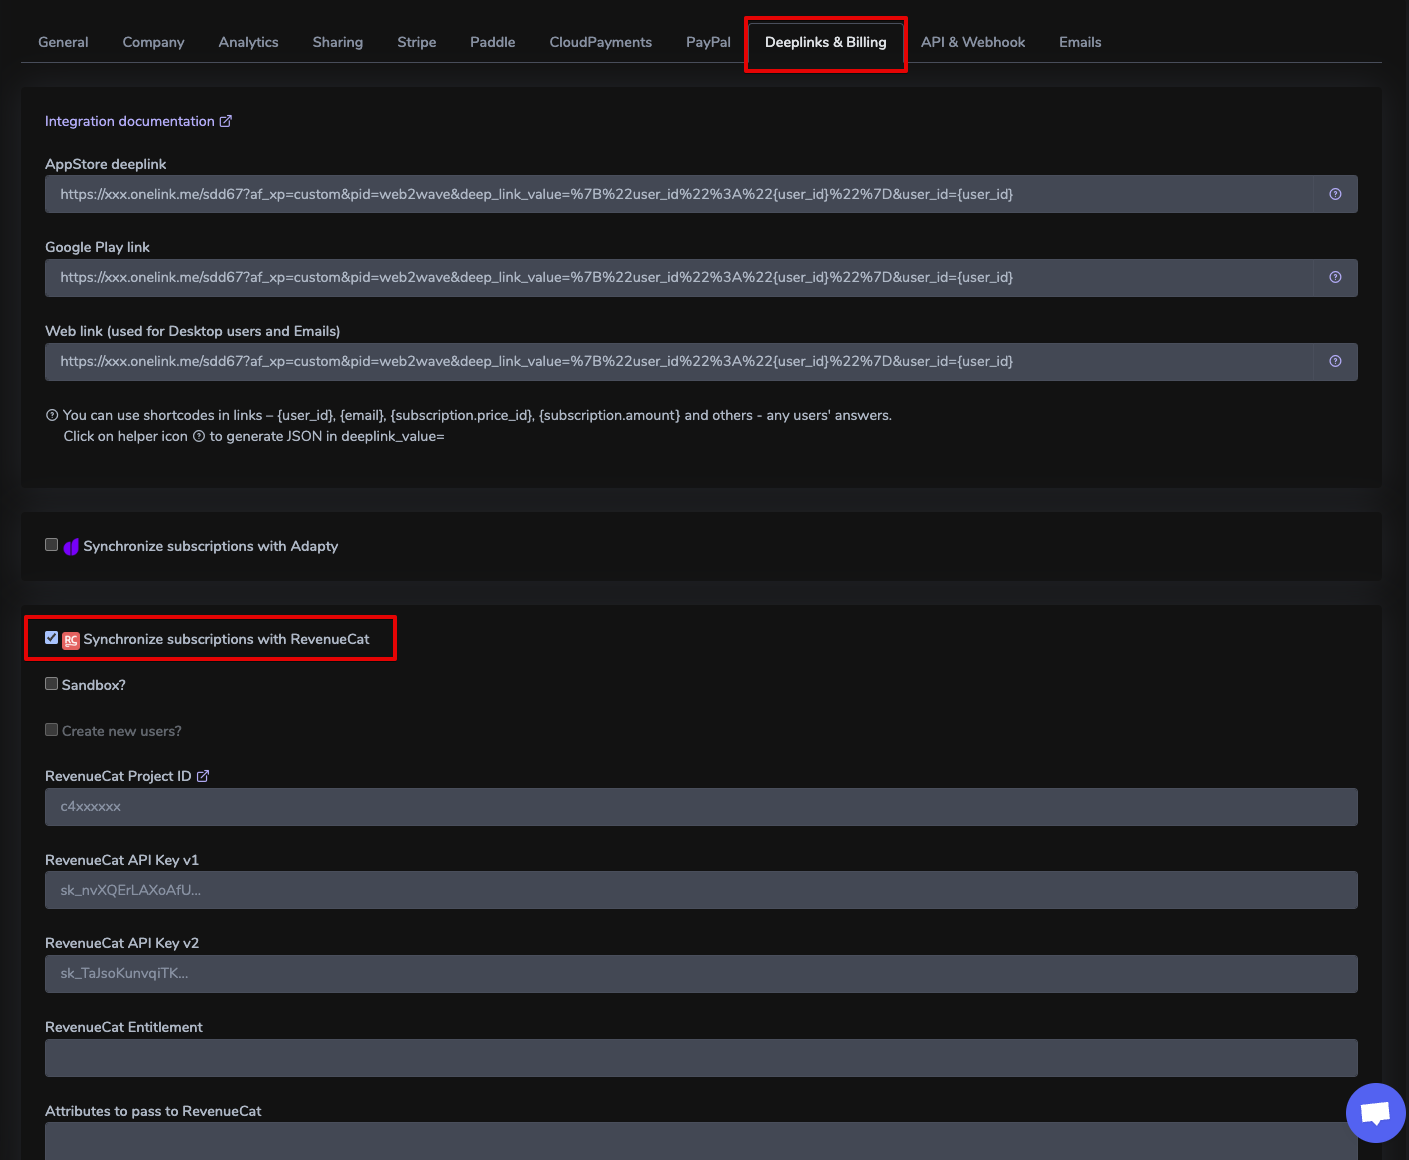Select the Deeplinks & Billing tab
The height and width of the screenshot is (1160, 1409).
[825, 42]
